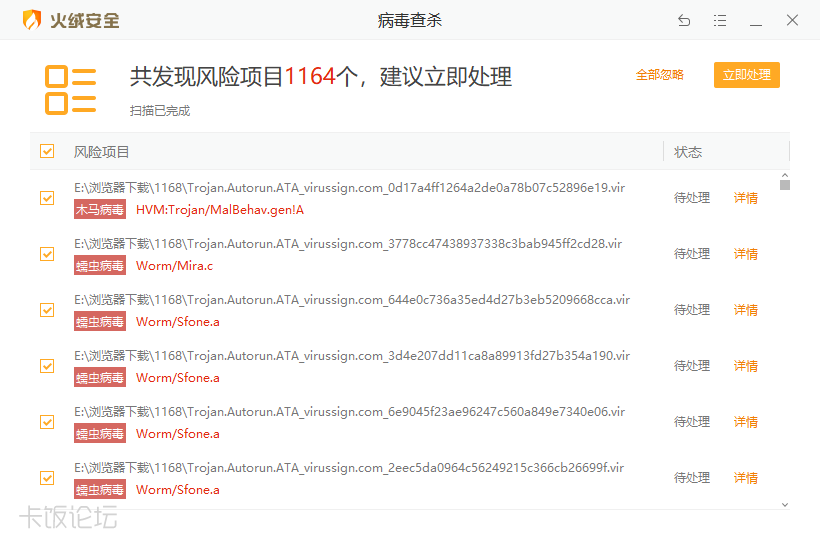Uncheck the HVM:Trojan/MalBehav.gen!A item checkbox

pyautogui.click(x=47, y=198)
